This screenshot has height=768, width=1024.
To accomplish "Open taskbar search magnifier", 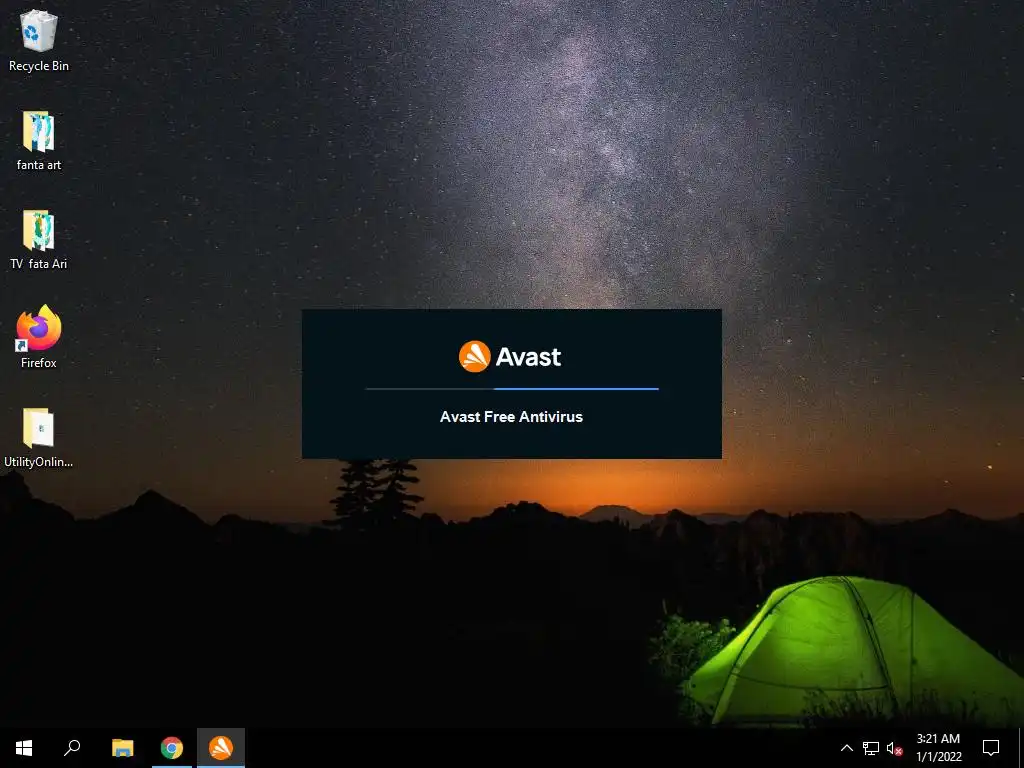I will [72, 748].
